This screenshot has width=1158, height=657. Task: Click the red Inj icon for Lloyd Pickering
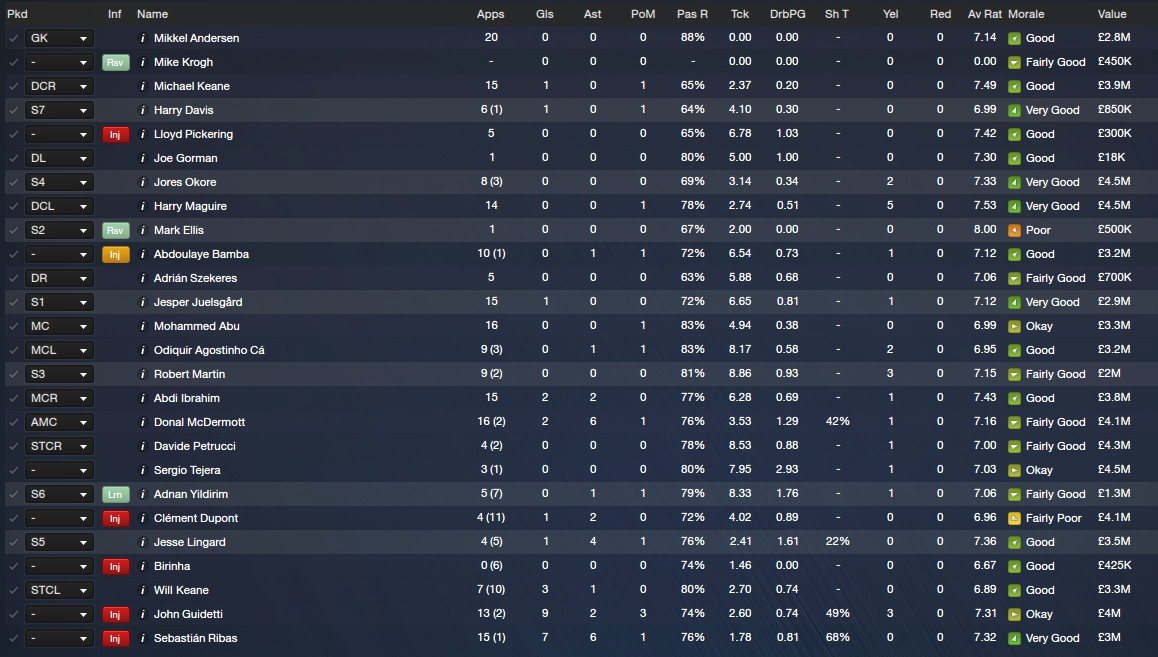pyautogui.click(x=115, y=134)
